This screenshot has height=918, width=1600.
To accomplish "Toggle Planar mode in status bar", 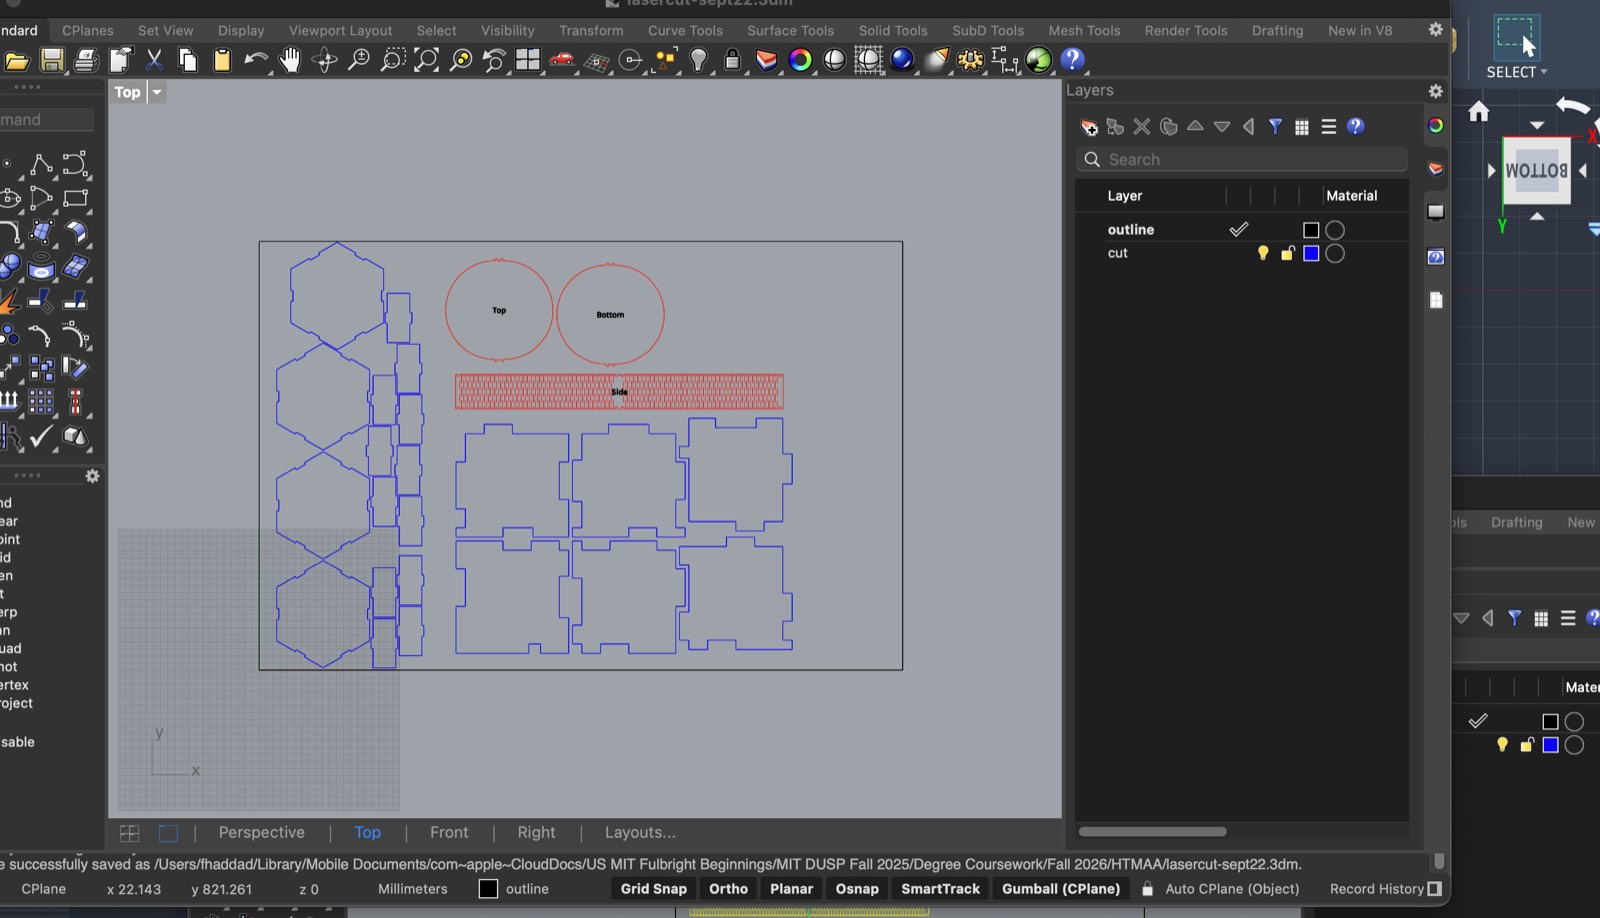I will click(x=791, y=889).
